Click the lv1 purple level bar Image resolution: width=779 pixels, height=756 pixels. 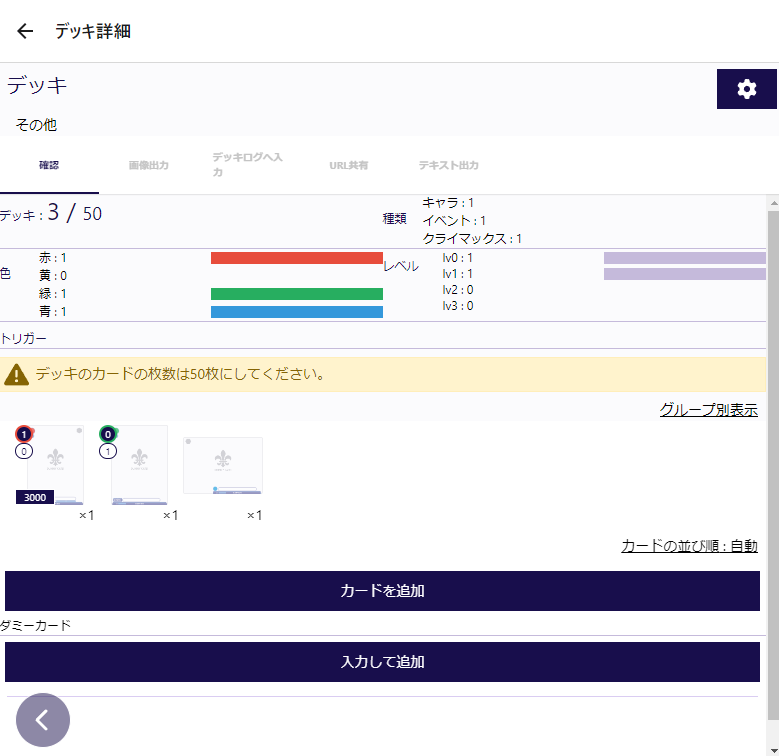[x=685, y=274]
